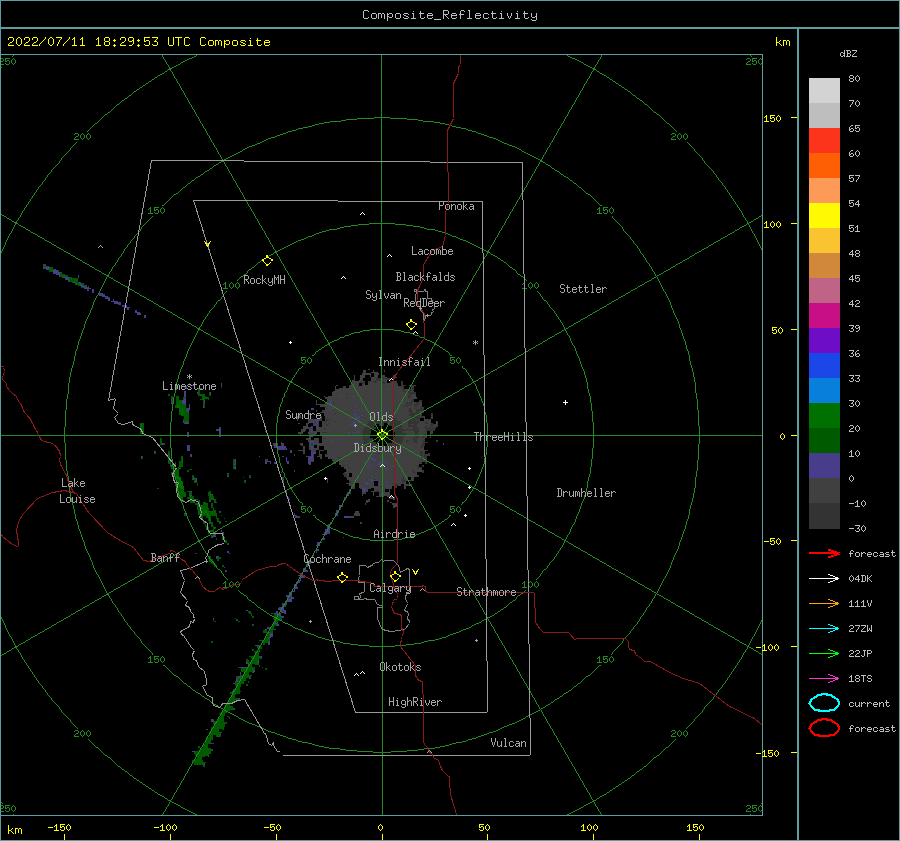This screenshot has width=900, height=841.
Task: Click the Lacombe town label
Action: (x=432, y=251)
